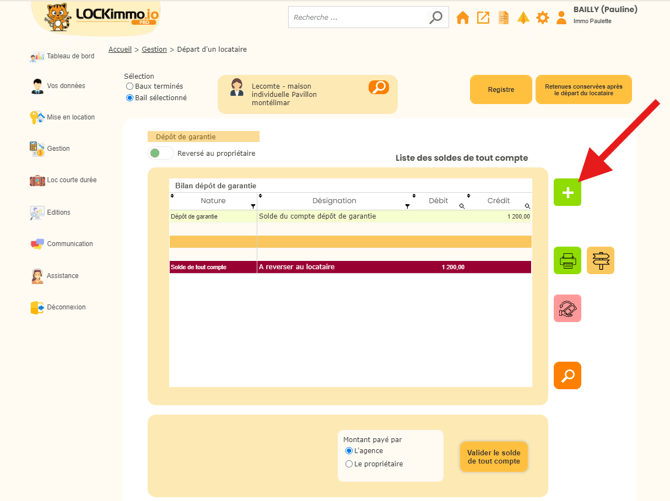Viewport: 670px width, 501px height.
Task: Select 'Le propriétaire' as payer
Action: click(349, 464)
